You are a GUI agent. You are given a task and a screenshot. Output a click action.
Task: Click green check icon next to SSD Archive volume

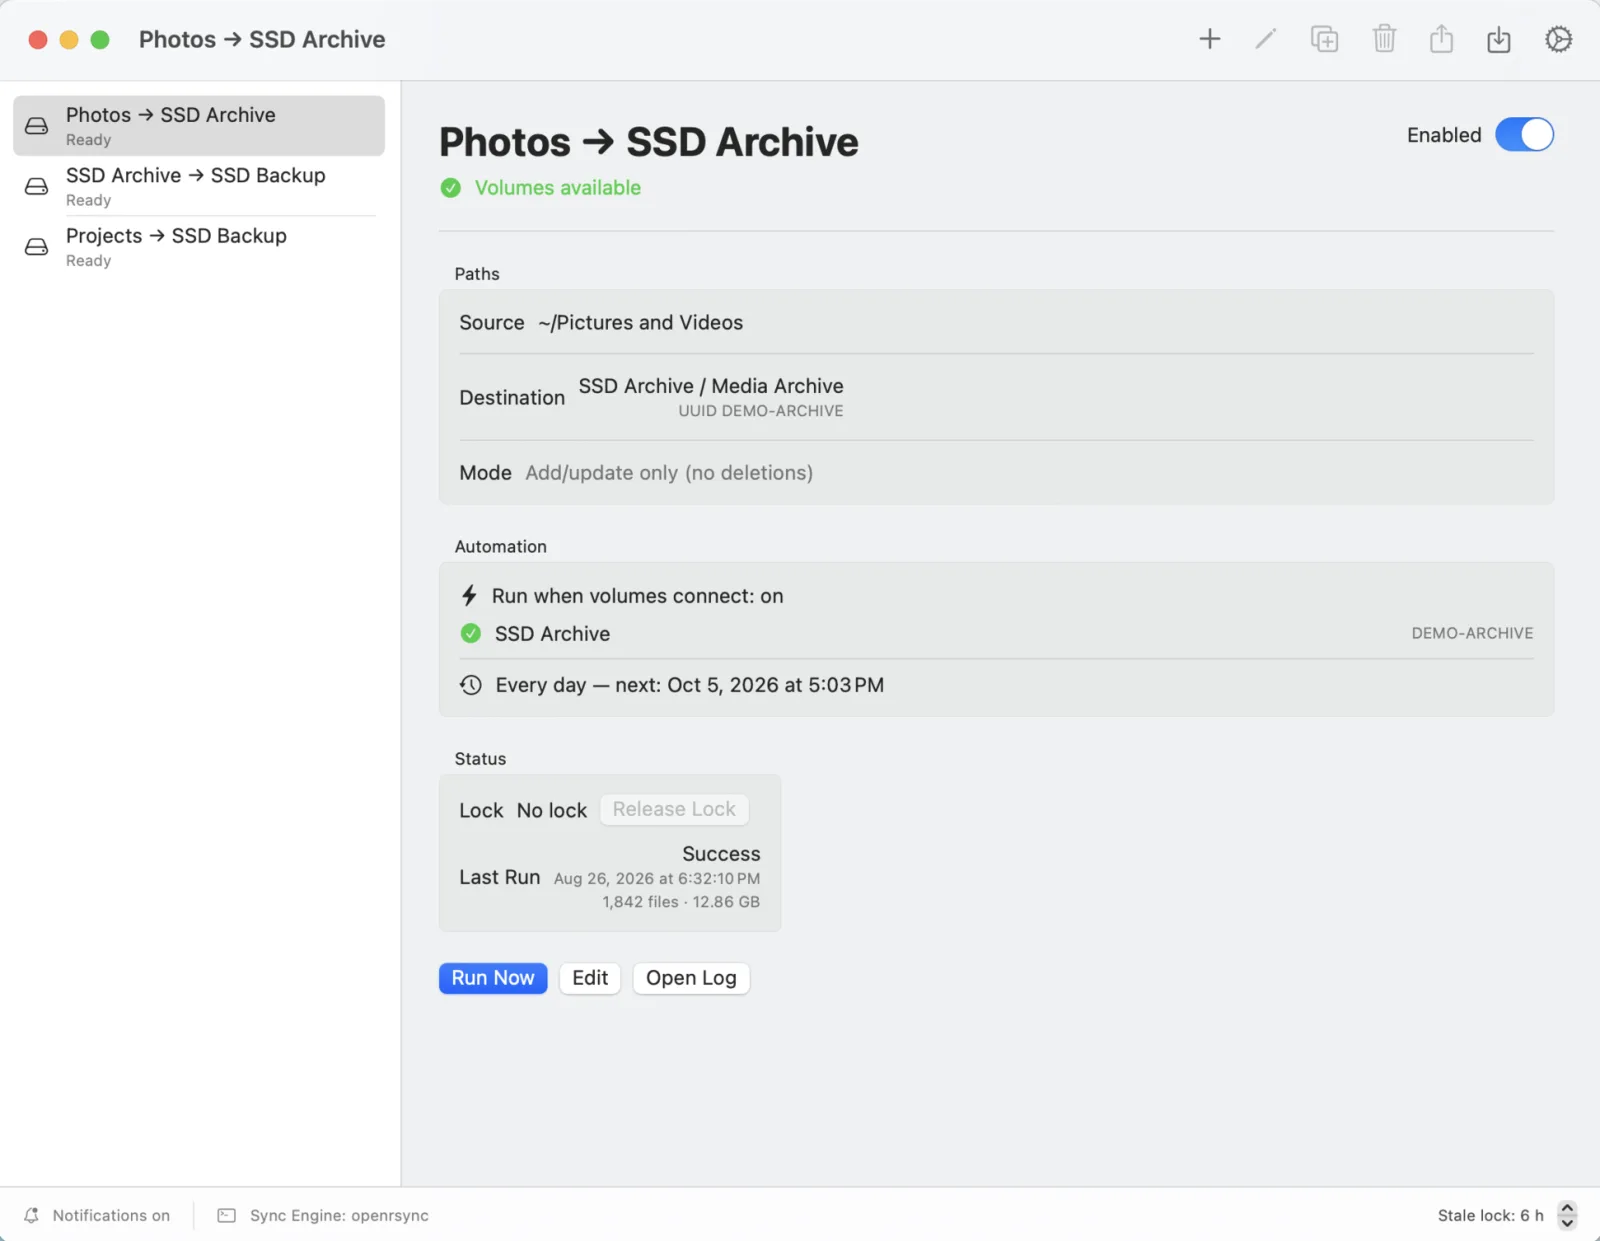coord(470,633)
